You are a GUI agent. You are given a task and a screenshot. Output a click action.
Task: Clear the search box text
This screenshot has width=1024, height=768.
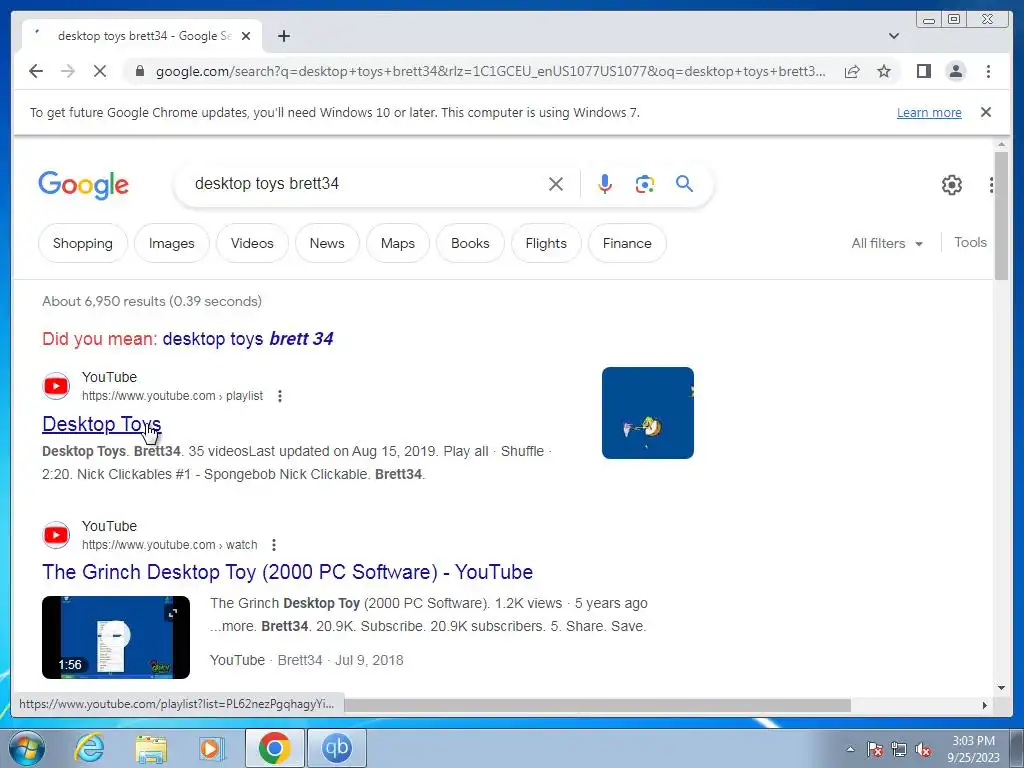pos(556,184)
